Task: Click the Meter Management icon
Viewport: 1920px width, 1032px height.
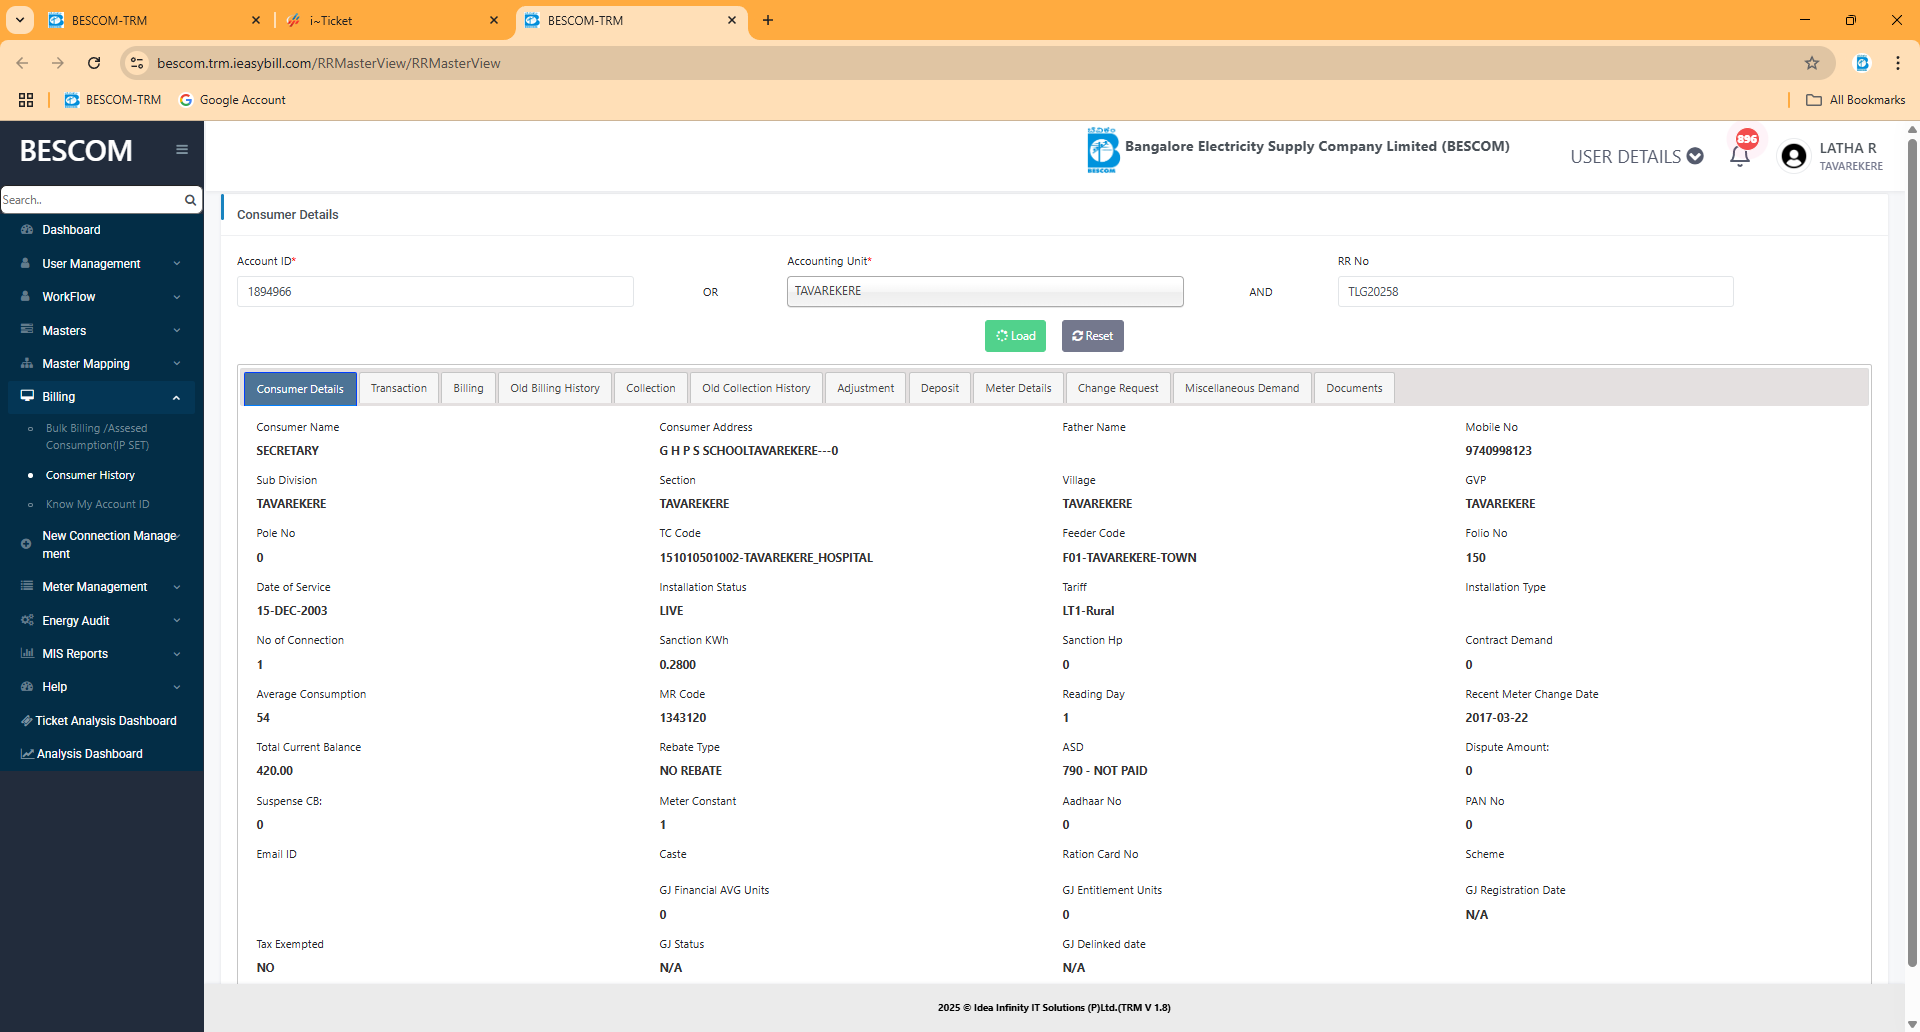Action: [x=27, y=586]
